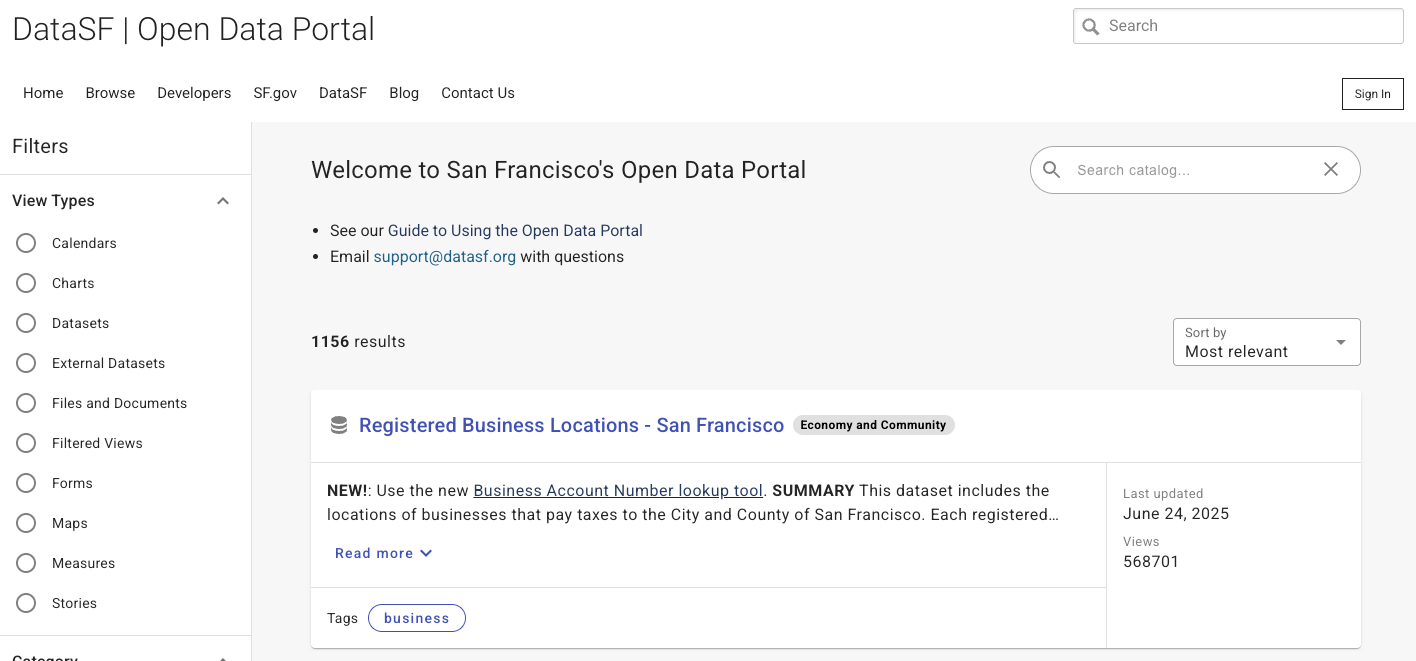Select the Charts view type

(26, 283)
